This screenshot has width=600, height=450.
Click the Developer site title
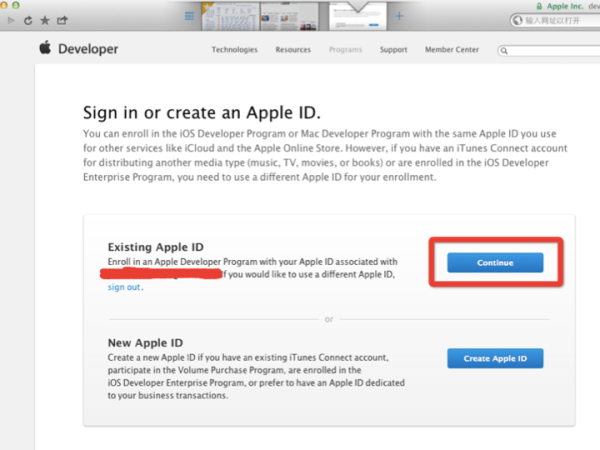[x=88, y=49]
